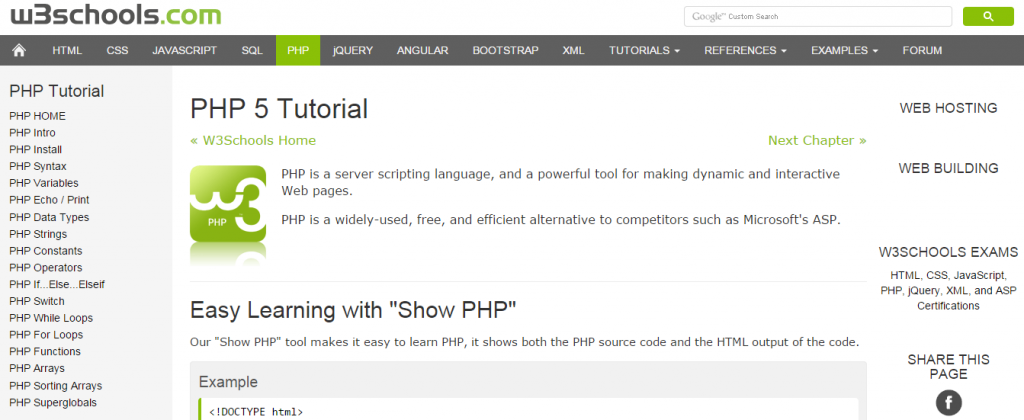Go to the HTML tab in navbar
1024x420 pixels.
tap(67, 50)
